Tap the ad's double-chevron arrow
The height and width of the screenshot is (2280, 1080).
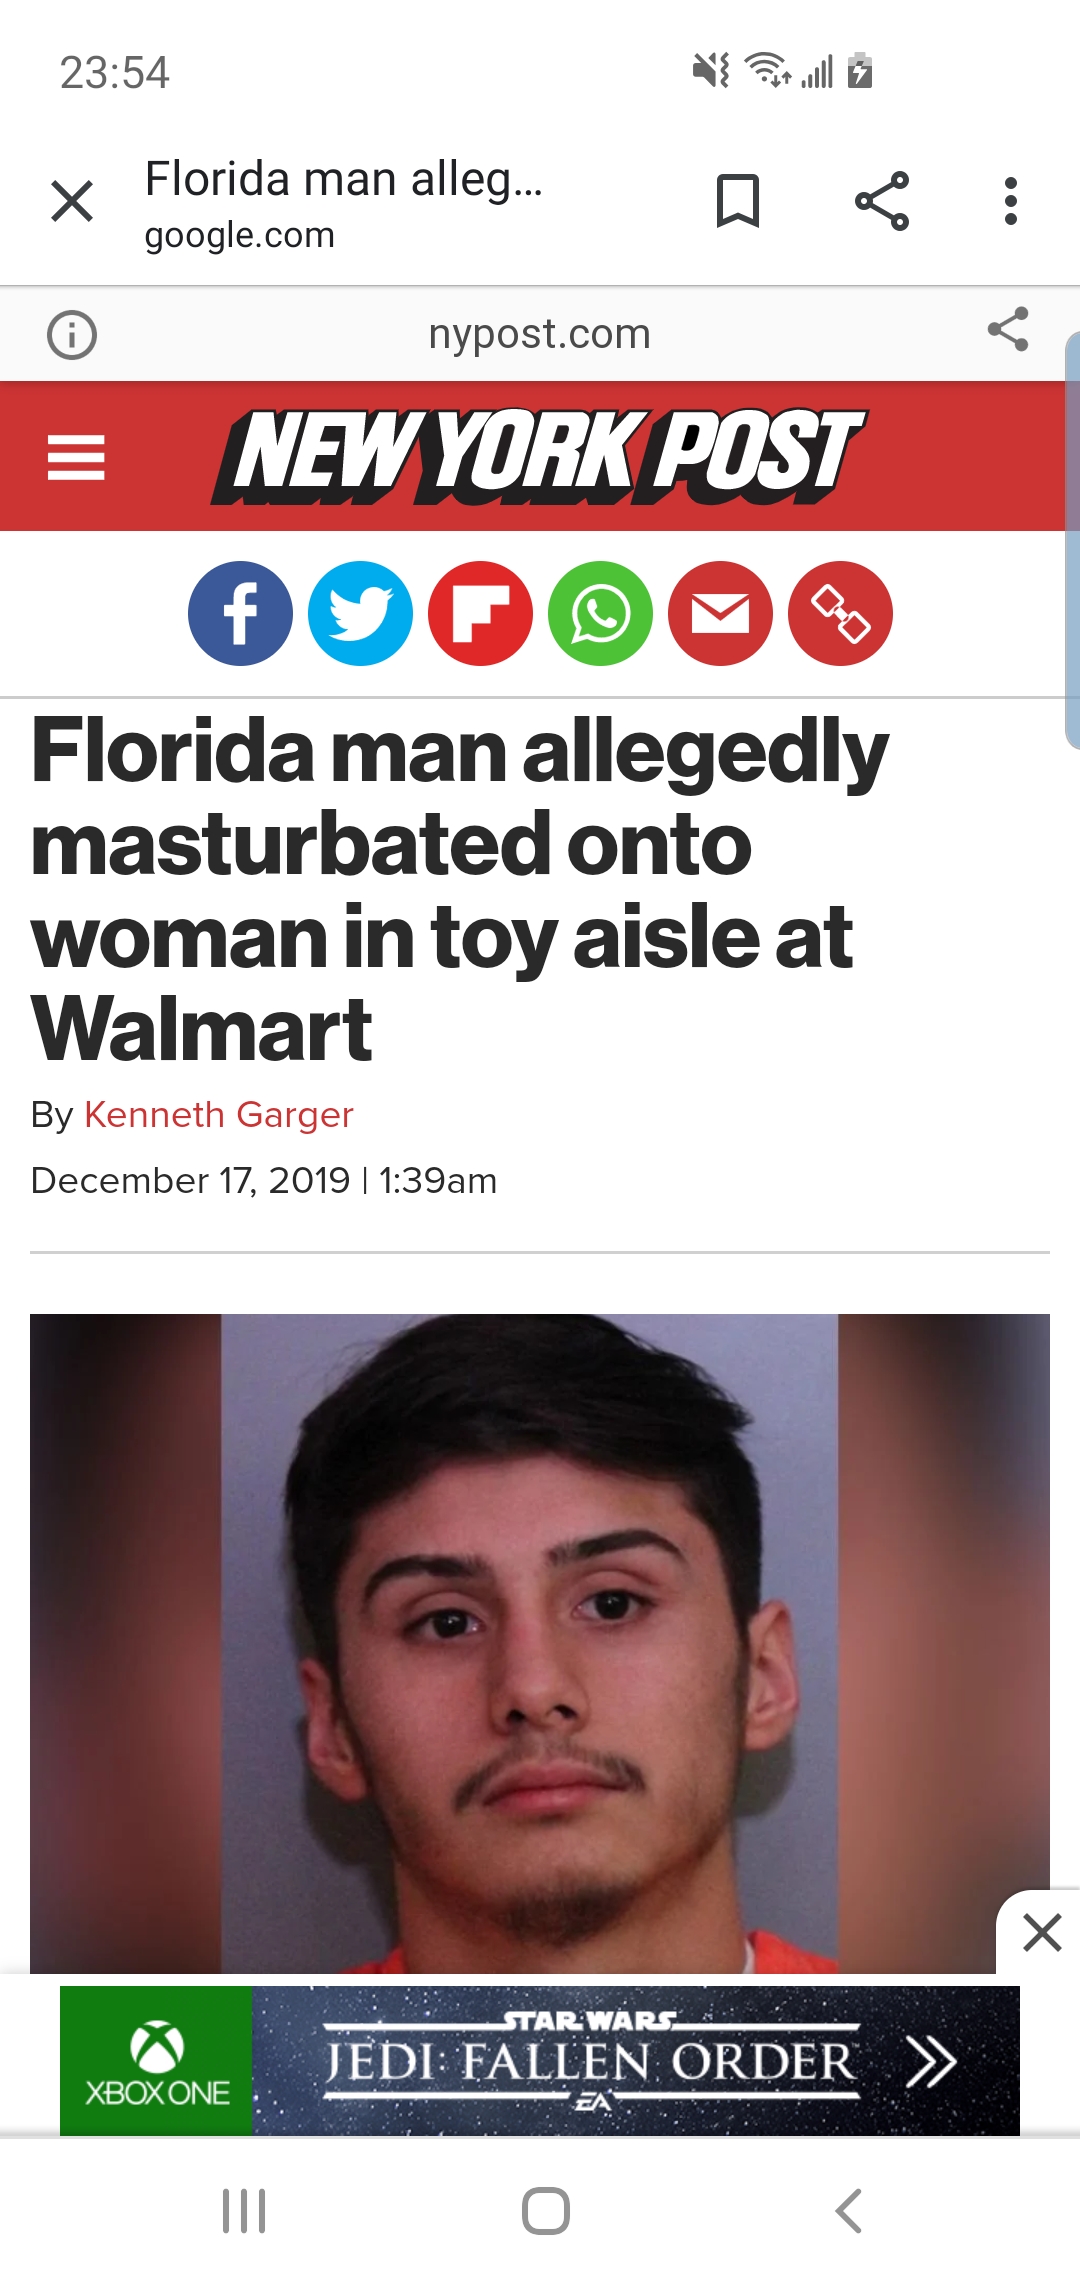click(932, 2062)
